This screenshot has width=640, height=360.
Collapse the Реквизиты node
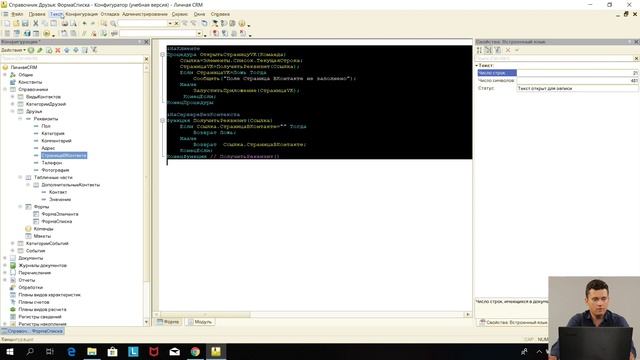click(20, 119)
